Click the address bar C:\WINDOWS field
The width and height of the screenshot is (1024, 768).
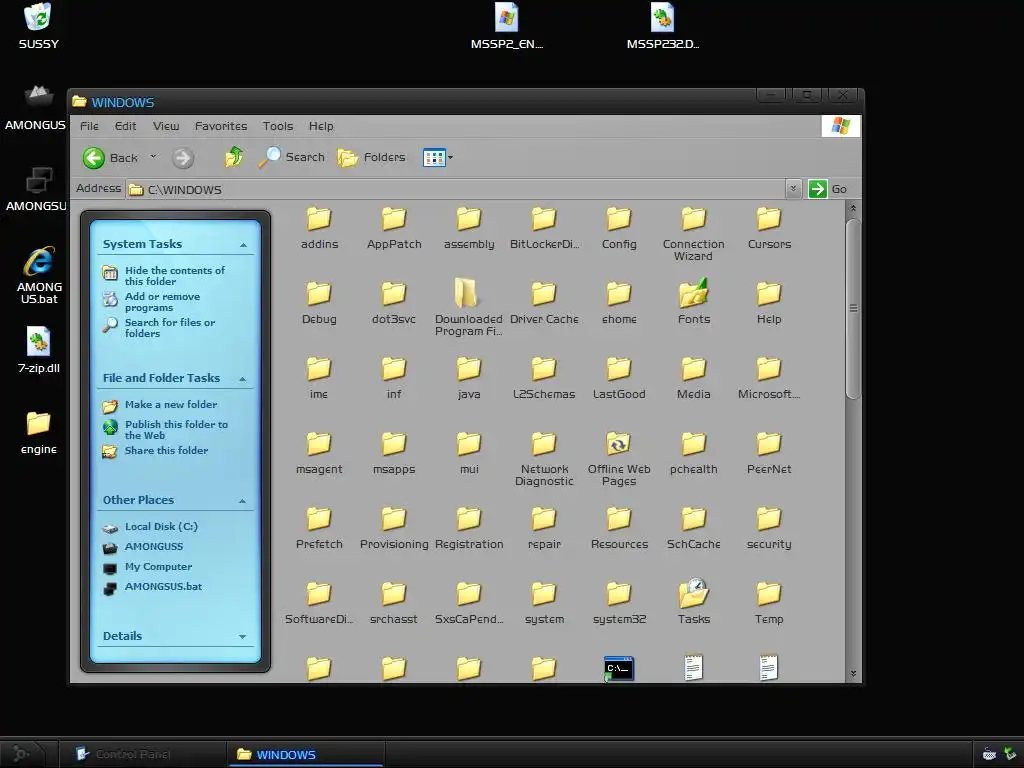(x=456, y=189)
